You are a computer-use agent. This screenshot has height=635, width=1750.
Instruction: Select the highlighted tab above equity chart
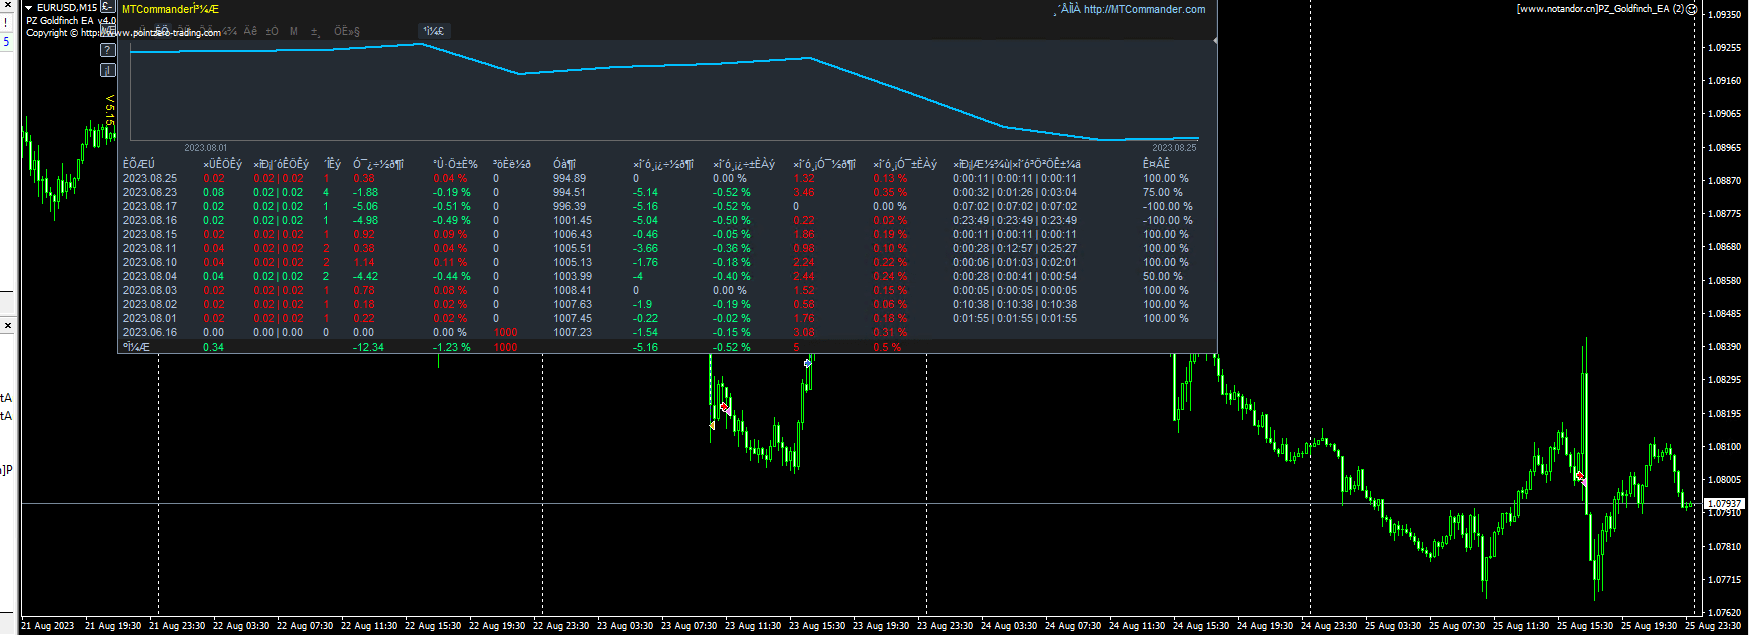[433, 31]
